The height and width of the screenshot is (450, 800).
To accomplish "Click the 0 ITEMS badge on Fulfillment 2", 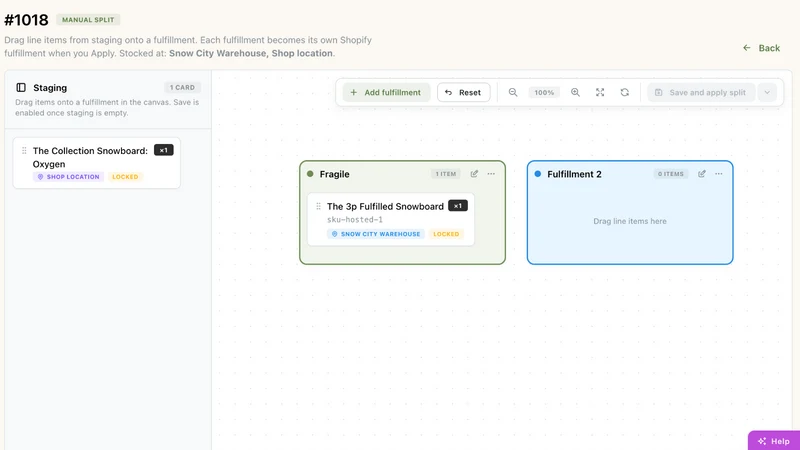I will pyautogui.click(x=670, y=174).
